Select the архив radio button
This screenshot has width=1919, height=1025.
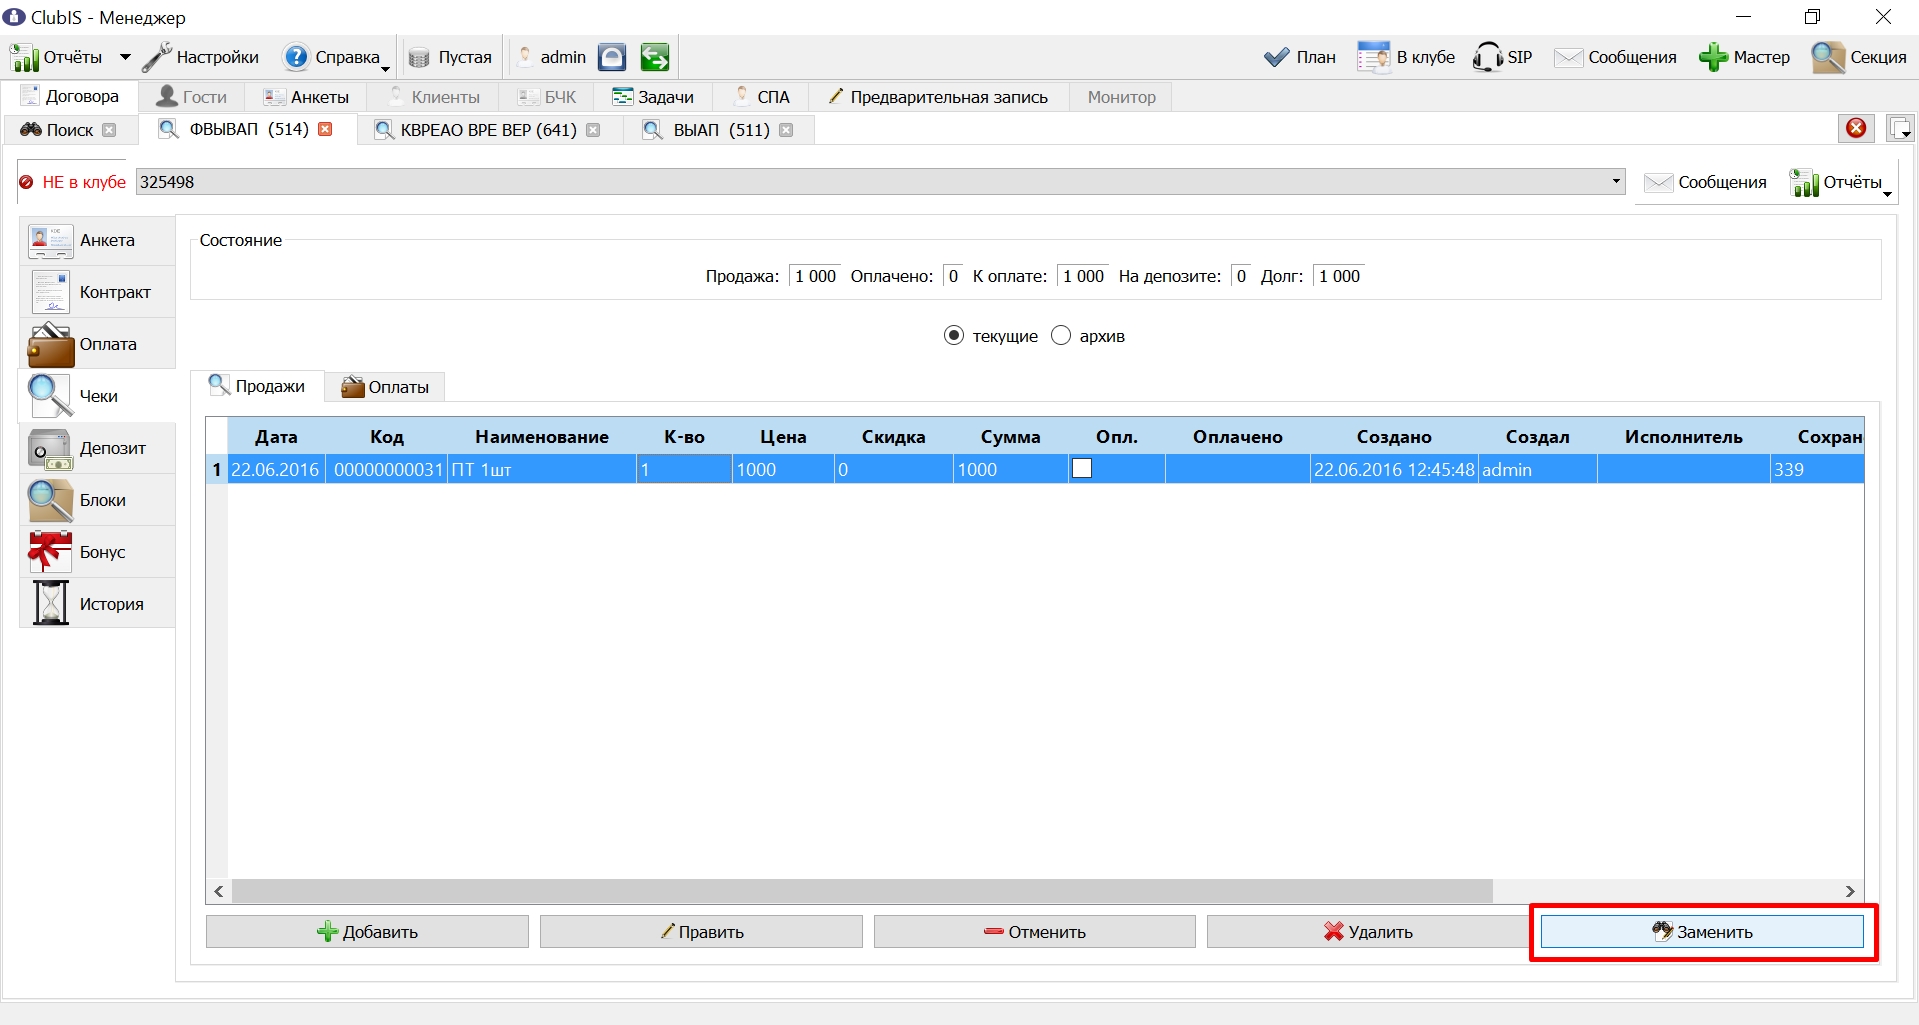tap(1061, 335)
